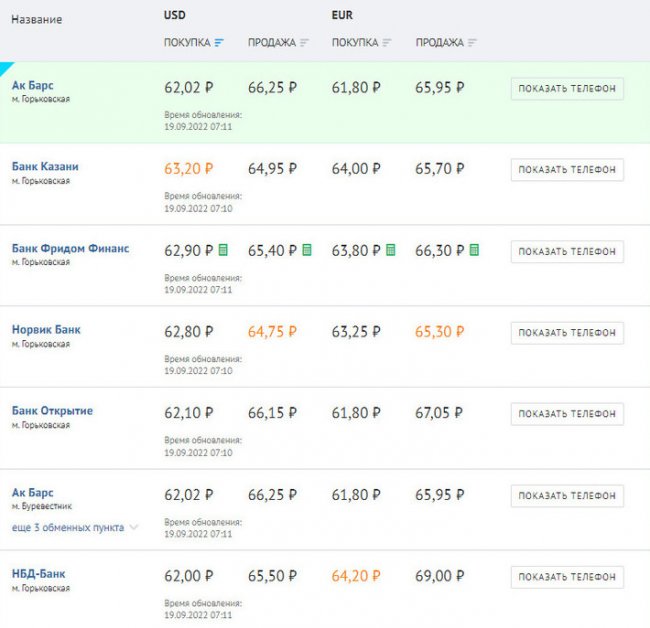Image resolution: width=650 pixels, height=628 pixels.
Task: Open Норвик Банк page
Action: coord(46,330)
